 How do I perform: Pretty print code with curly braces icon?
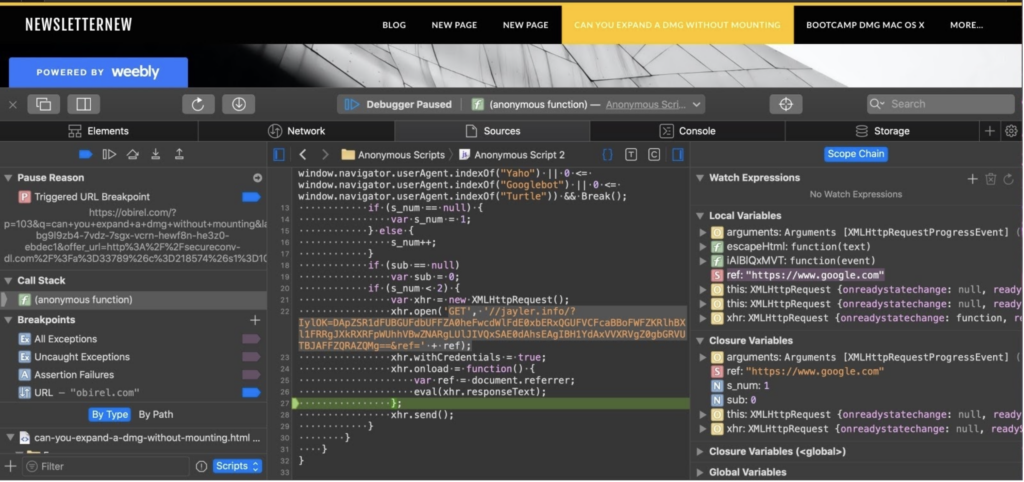pos(607,154)
